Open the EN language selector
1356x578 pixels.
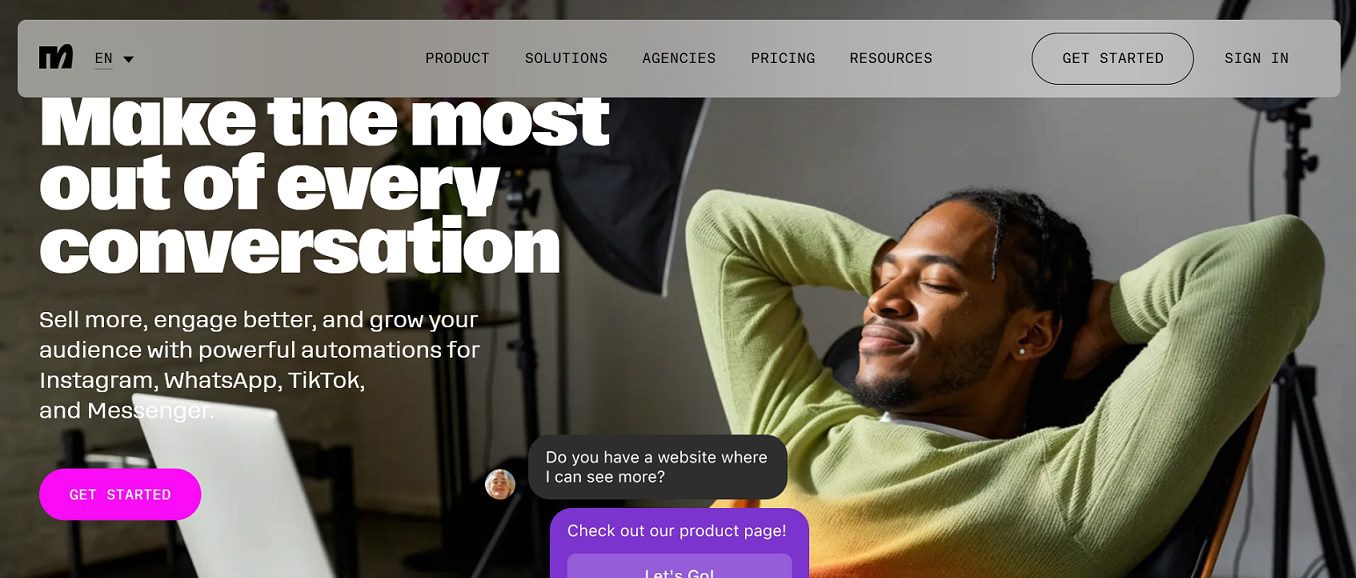point(114,59)
